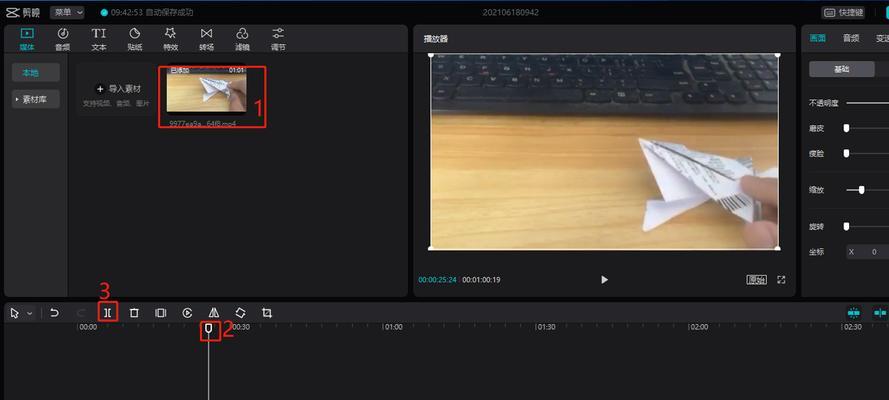889x400 pixels.
Task: Click the 坐标 X coordinate input field
Action: pos(867,252)
